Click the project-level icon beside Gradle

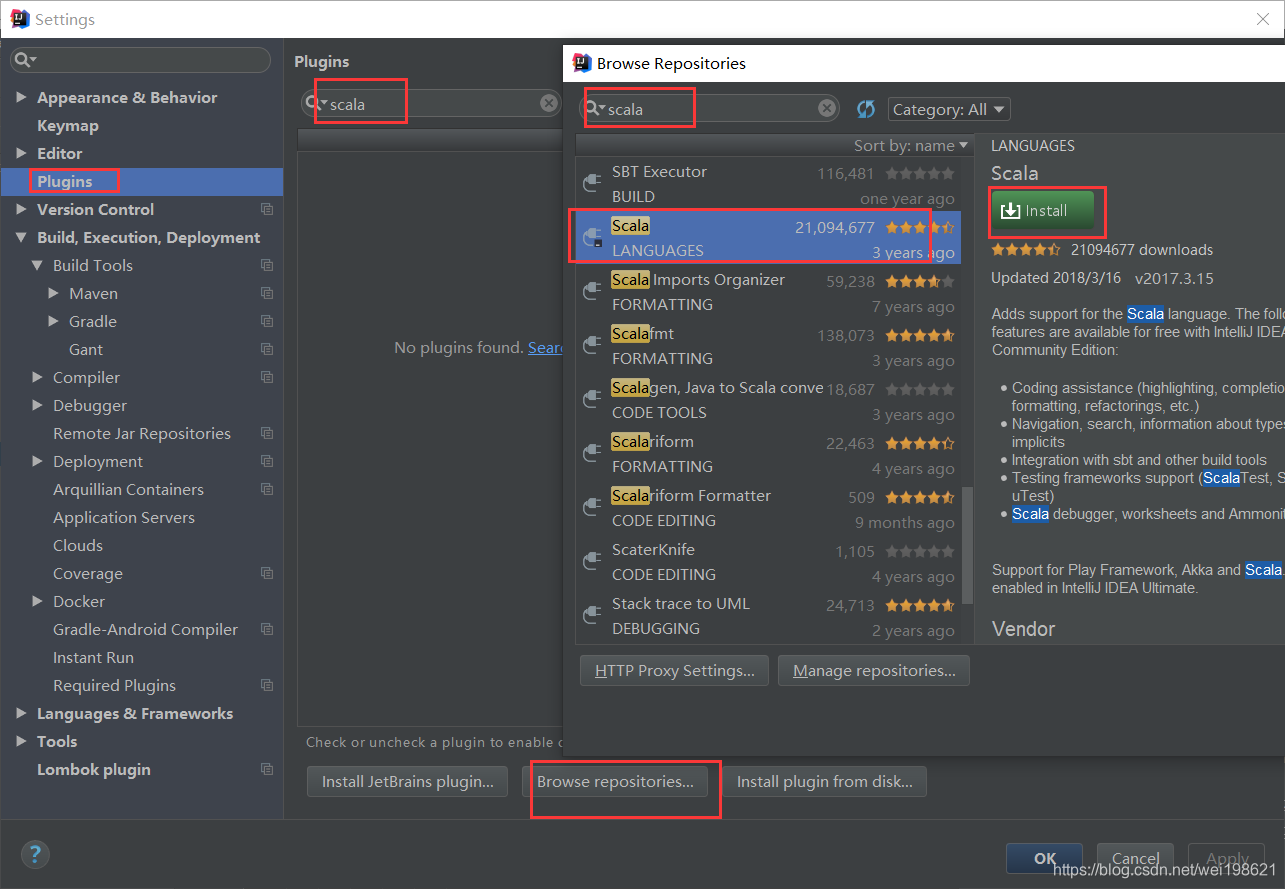(267, 321)
